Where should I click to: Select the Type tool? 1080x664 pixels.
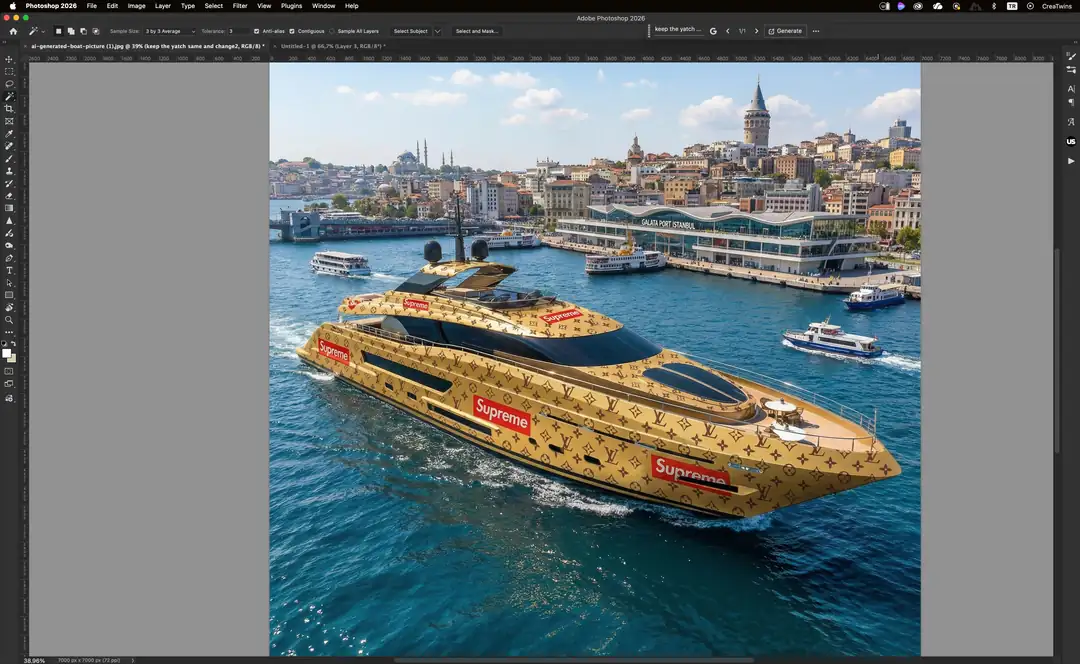point(9,270)
